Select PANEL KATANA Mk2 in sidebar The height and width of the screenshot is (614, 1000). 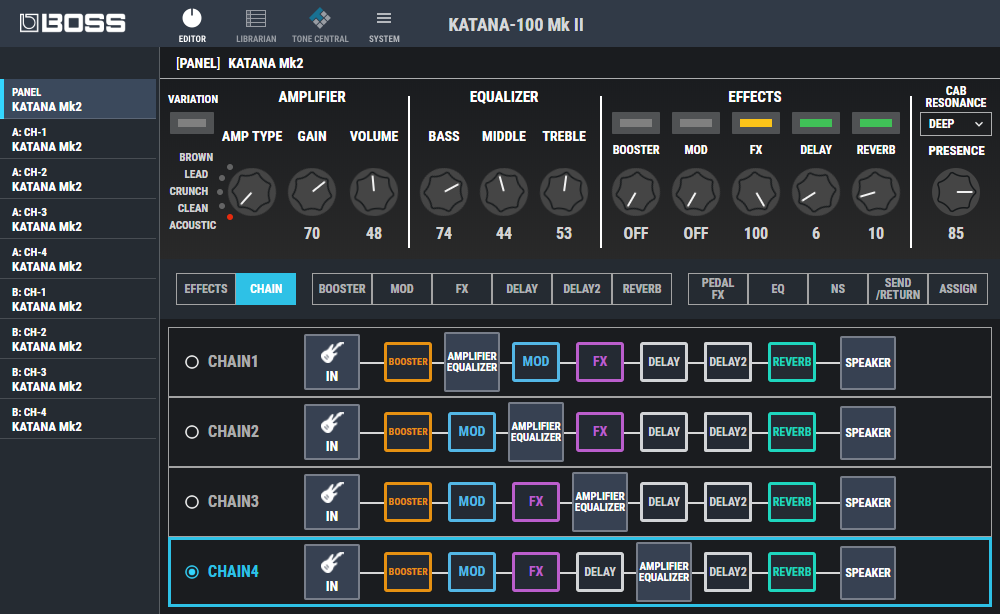click(78, 99)
